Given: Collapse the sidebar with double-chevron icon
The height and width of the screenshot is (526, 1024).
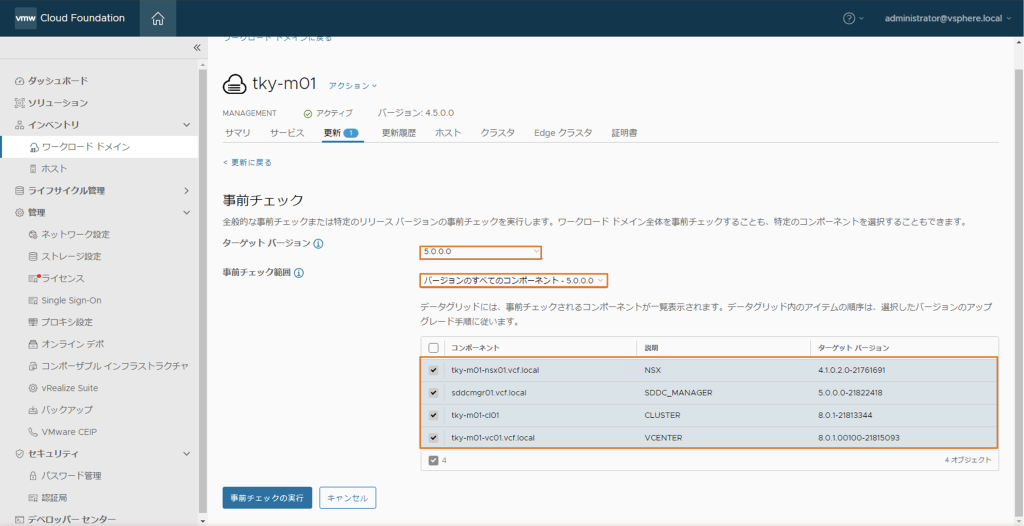Looking at the screenshot, I should 197,48.
